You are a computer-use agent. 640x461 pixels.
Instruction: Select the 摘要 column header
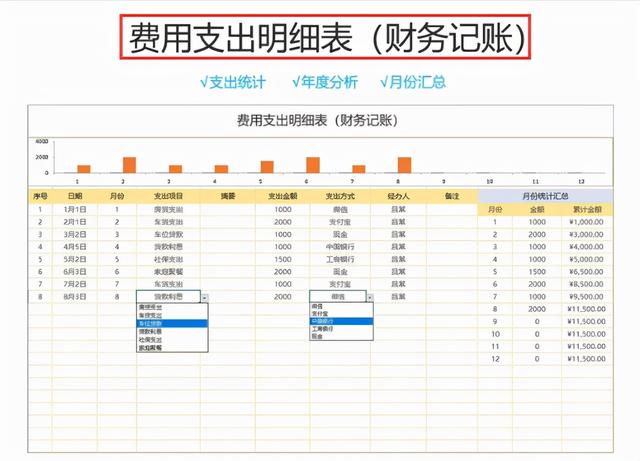point(228,196)
